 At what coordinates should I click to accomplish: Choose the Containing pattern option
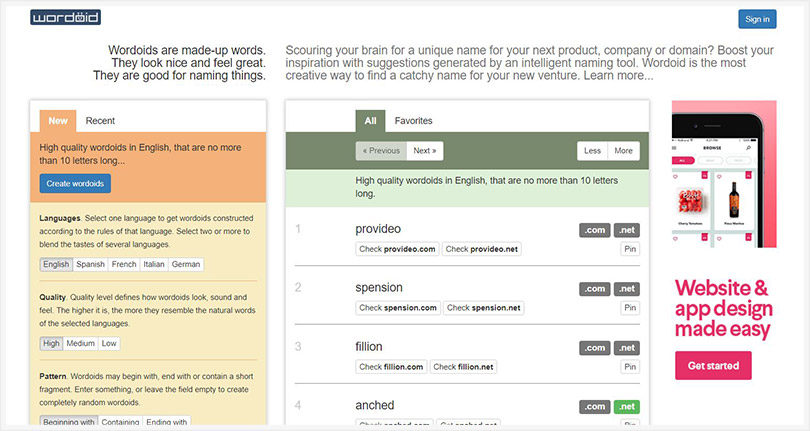click(120, 421)
